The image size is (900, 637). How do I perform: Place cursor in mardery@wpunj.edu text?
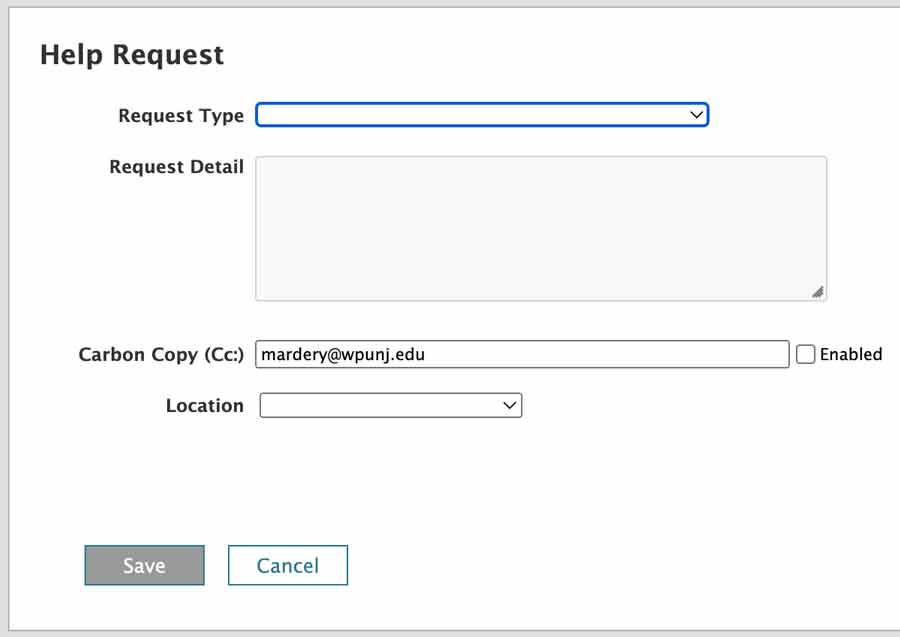[x=343, y=354]
